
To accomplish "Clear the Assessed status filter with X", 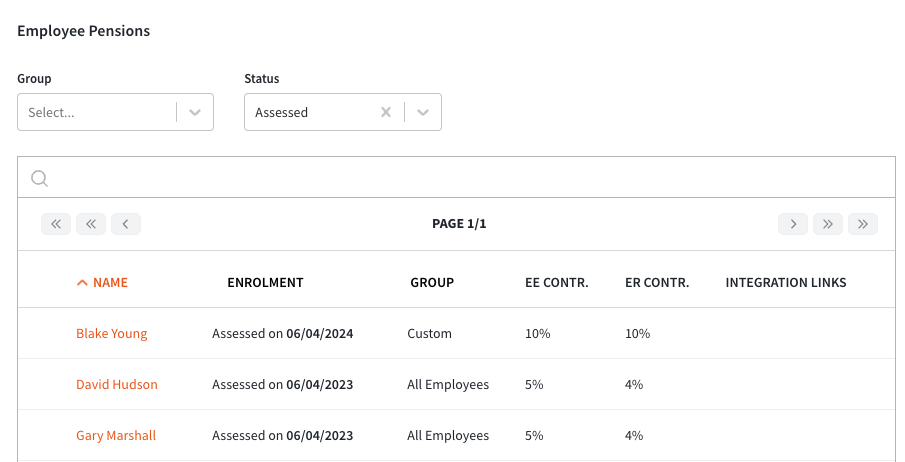I will [386, 112].
